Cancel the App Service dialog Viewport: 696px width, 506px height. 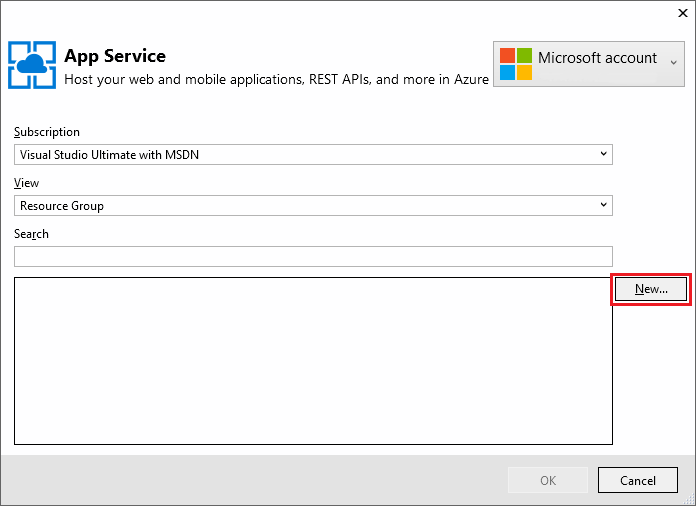pos(638,480)
